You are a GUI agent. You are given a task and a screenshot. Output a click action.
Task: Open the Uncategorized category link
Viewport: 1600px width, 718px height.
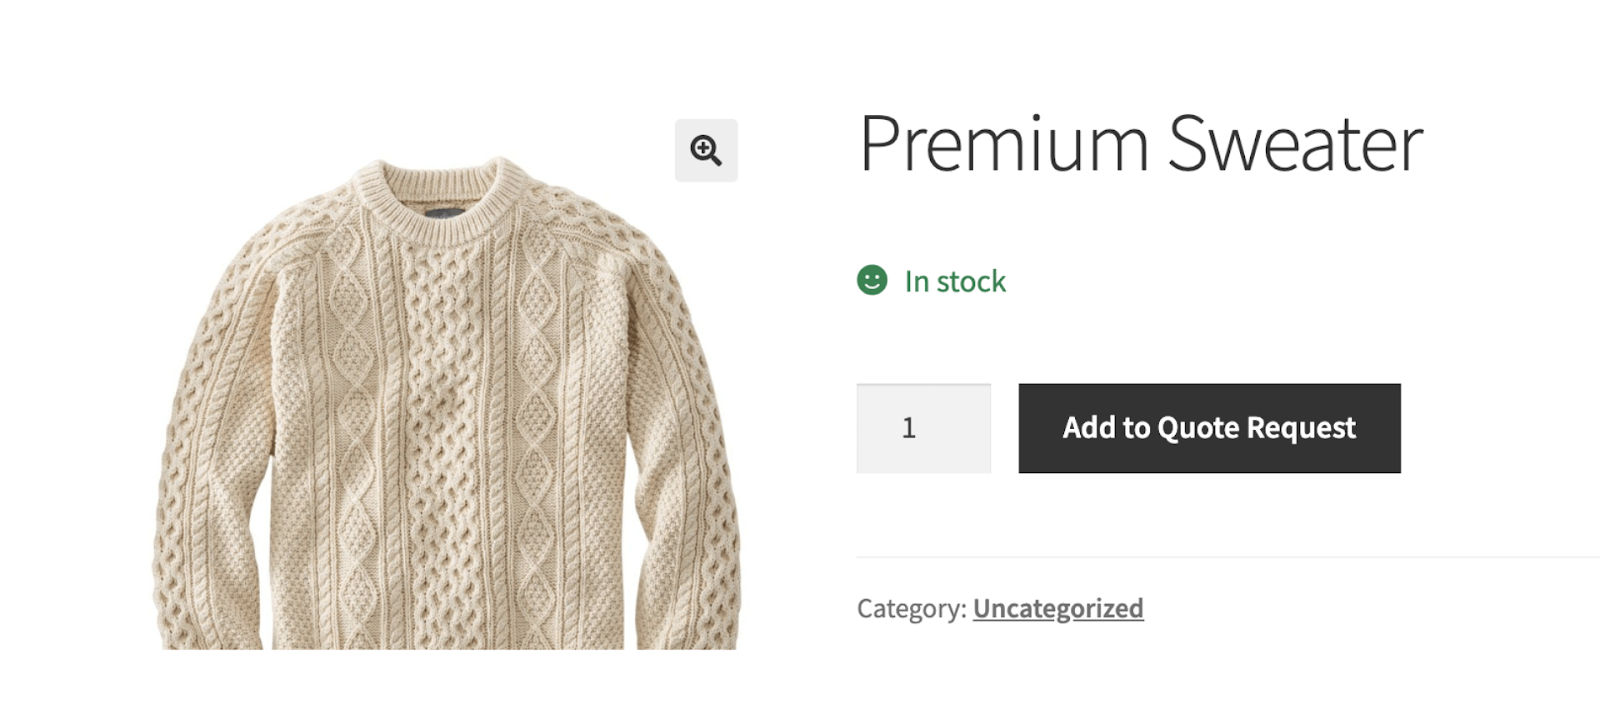point(1058,608)
